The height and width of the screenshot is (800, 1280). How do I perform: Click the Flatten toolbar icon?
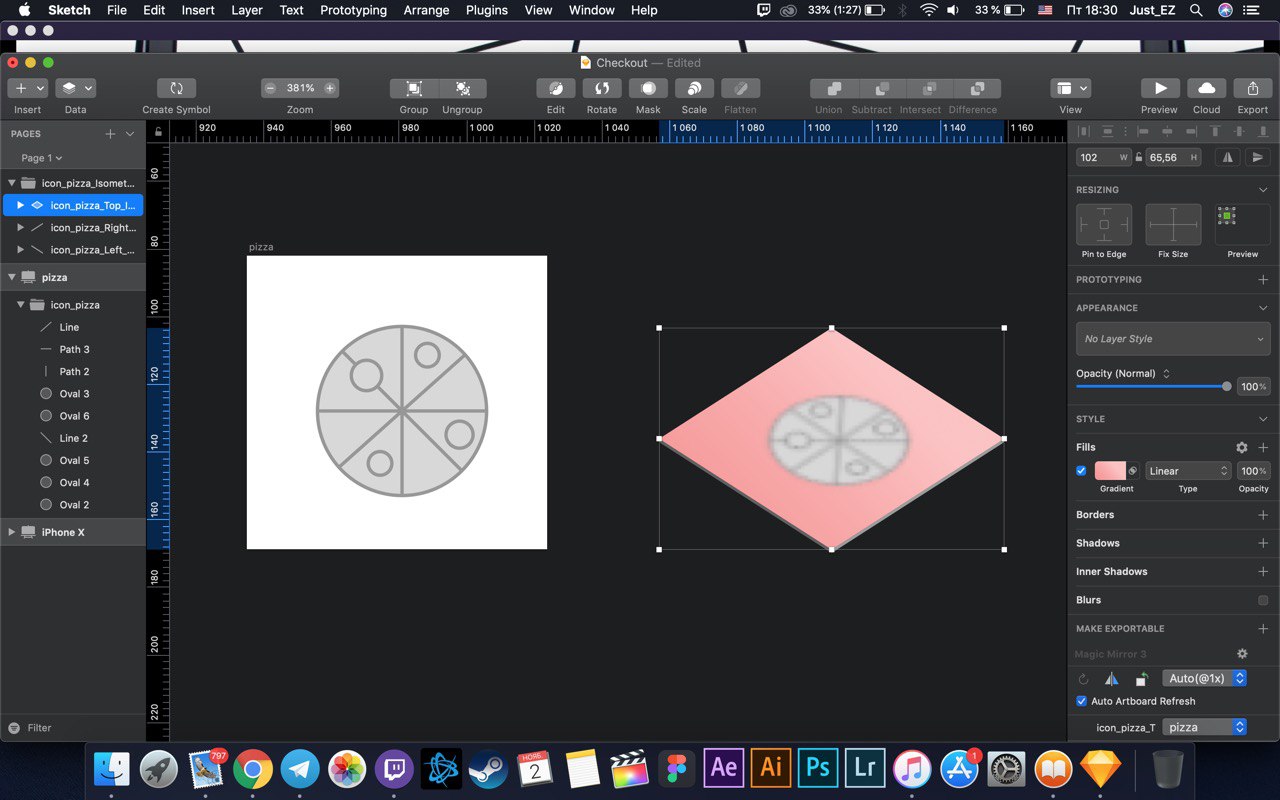[x=740, y=88]
